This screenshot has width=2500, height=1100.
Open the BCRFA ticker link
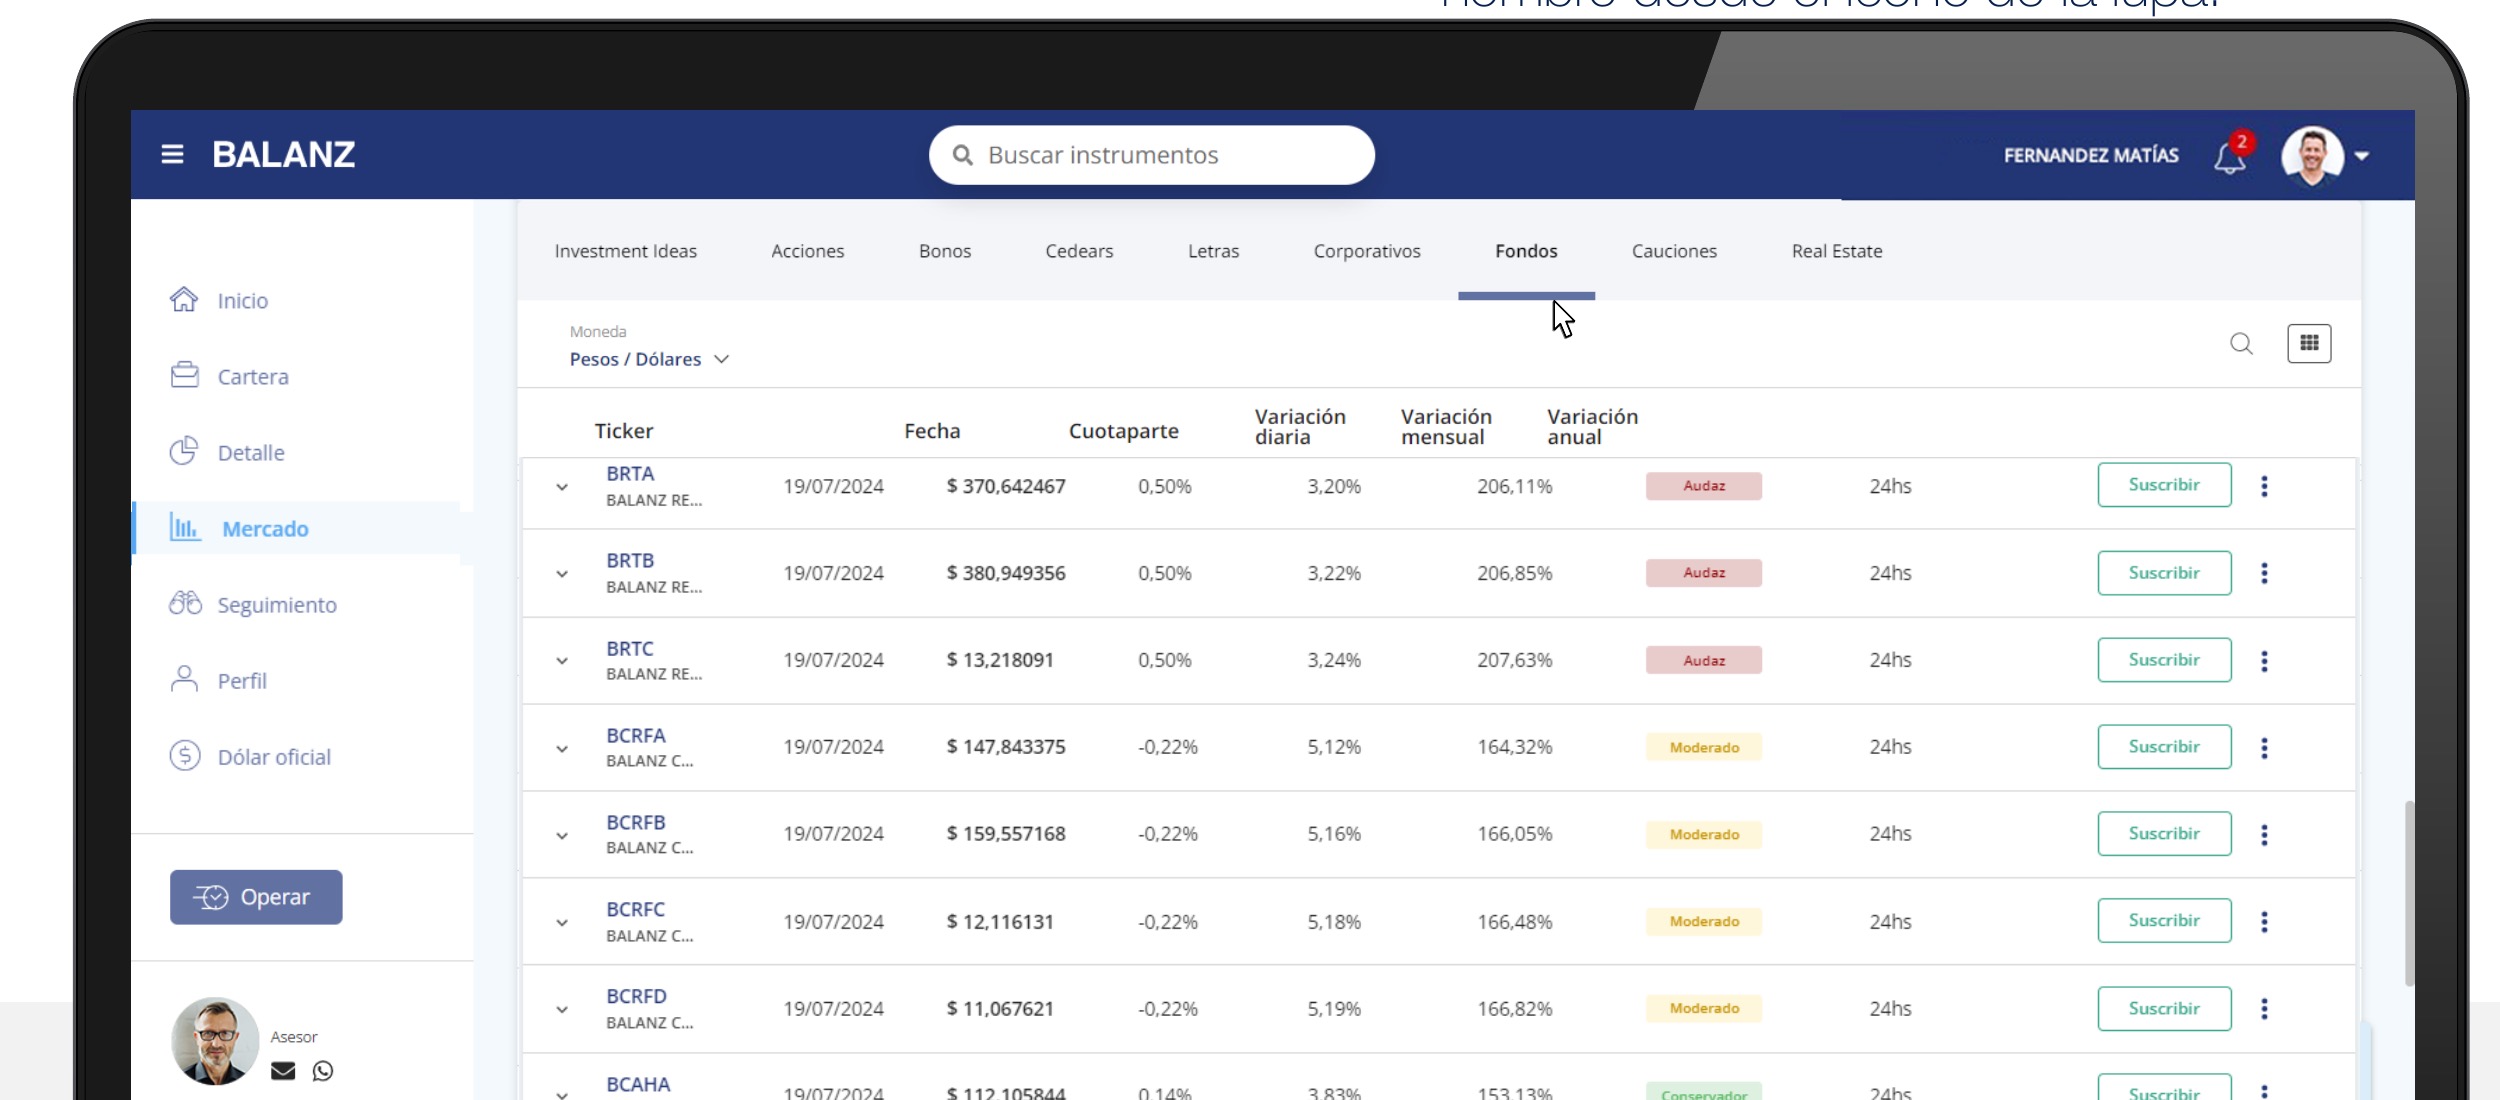[636, 736]
